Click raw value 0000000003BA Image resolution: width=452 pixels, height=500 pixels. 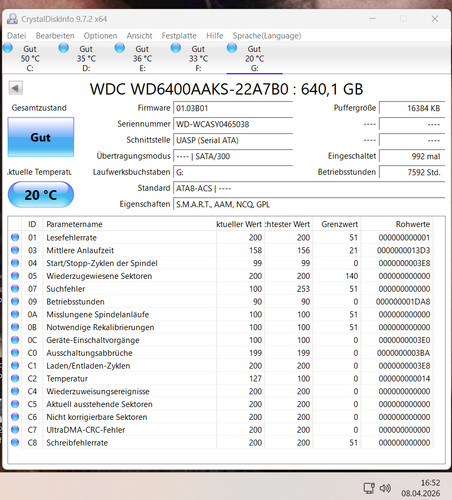[x=403, y=353]
